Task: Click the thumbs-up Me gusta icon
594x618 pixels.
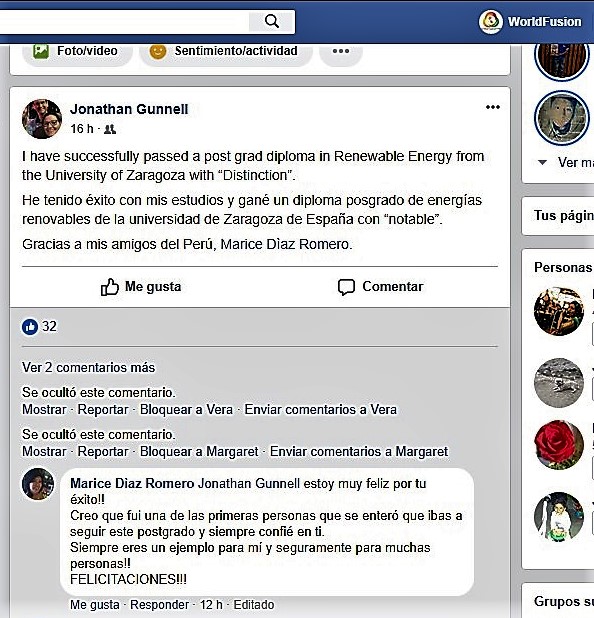Action: (110, 287)
